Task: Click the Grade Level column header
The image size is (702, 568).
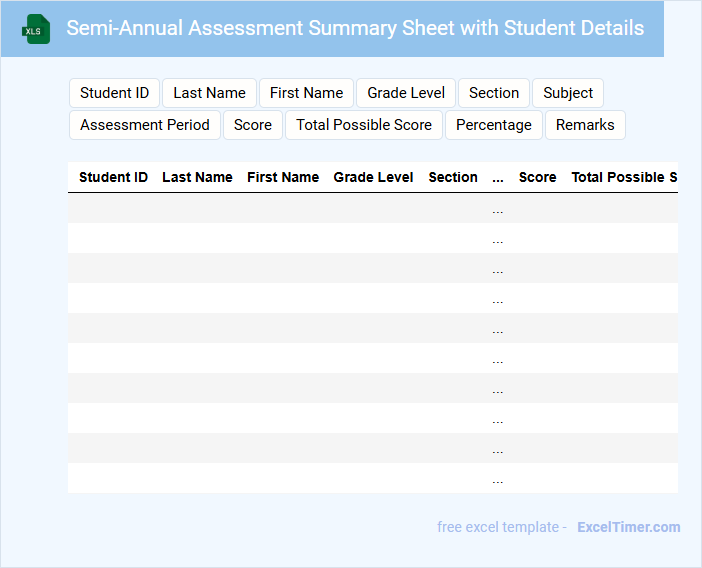Action: click(373, 177)
